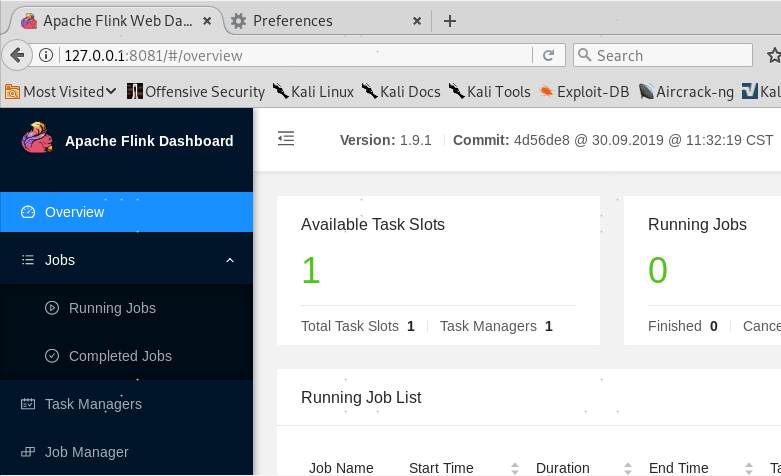Open a new browser tab

pyautogui.click(x=450, y=21)
